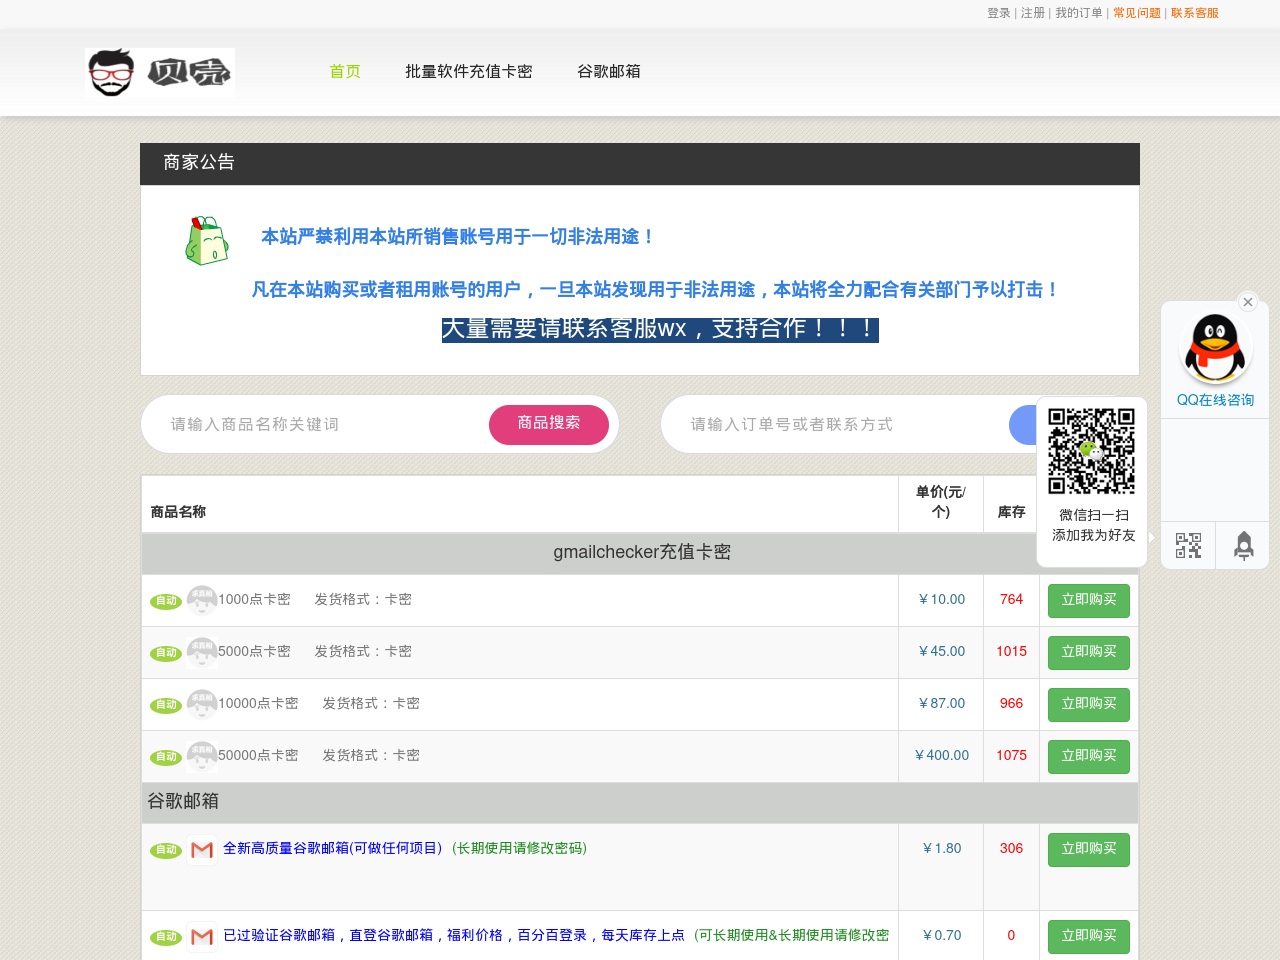Show the QR code panel icon
Viewport: 1280px width, 960px height.
click(1188, 545)
